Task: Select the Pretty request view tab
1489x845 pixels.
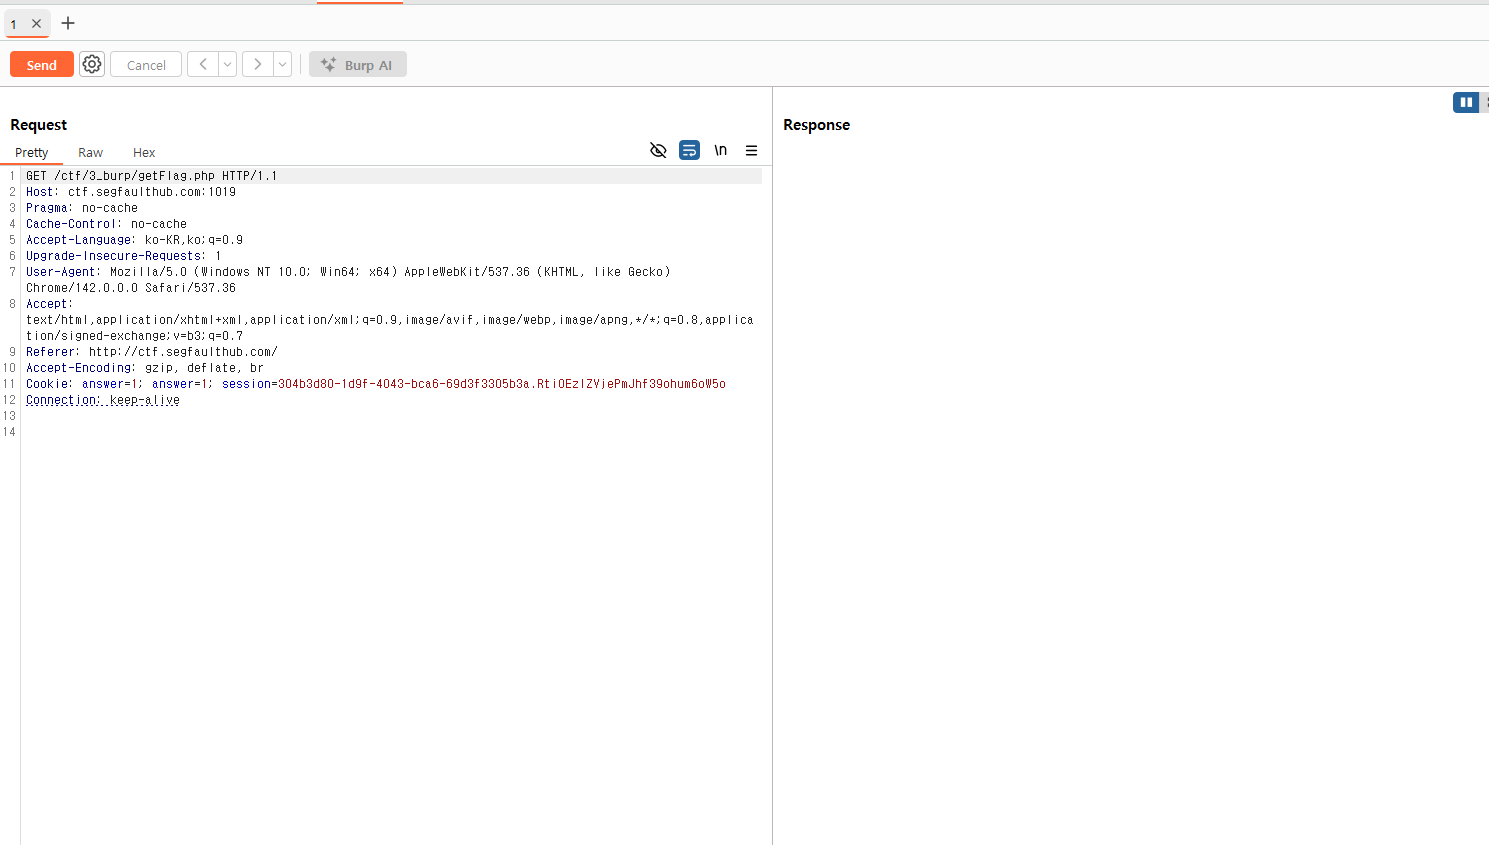Action: click(32, 153)
